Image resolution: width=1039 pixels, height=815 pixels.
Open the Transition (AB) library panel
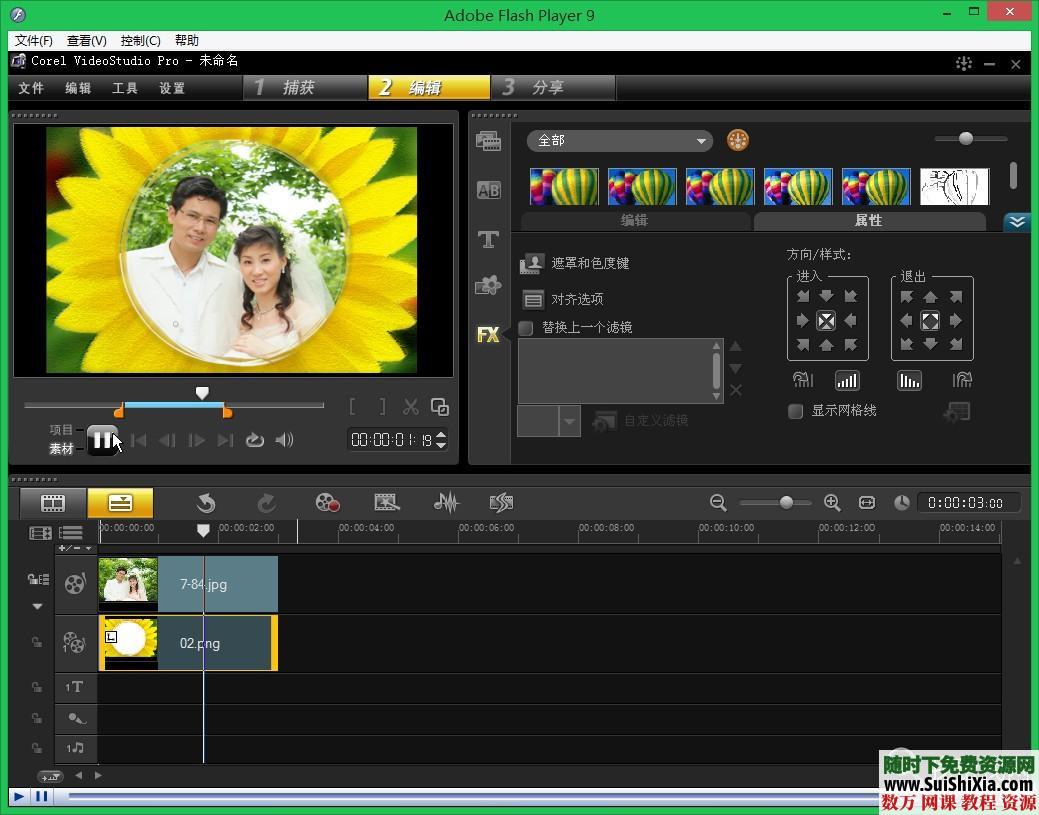pos(488,190)
